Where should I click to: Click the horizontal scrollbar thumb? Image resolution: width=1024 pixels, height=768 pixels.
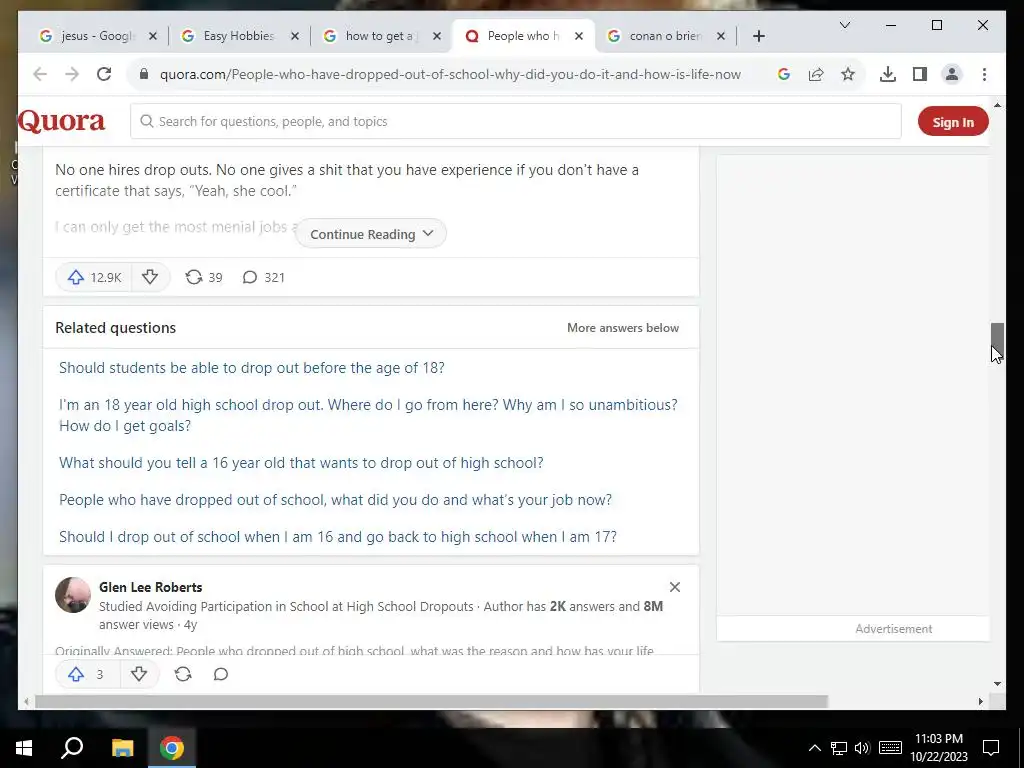click(431, 701)
